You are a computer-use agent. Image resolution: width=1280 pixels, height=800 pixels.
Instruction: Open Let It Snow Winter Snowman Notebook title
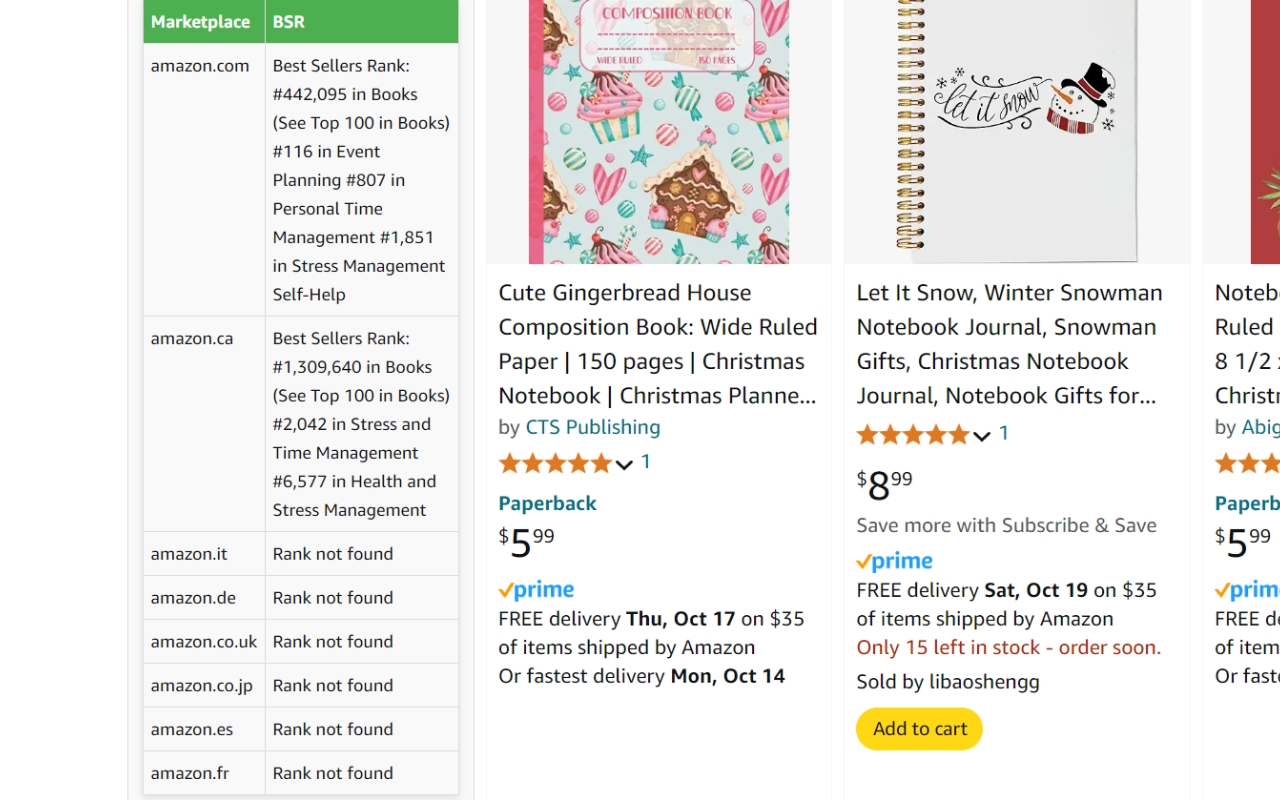tap(1009, 344)
